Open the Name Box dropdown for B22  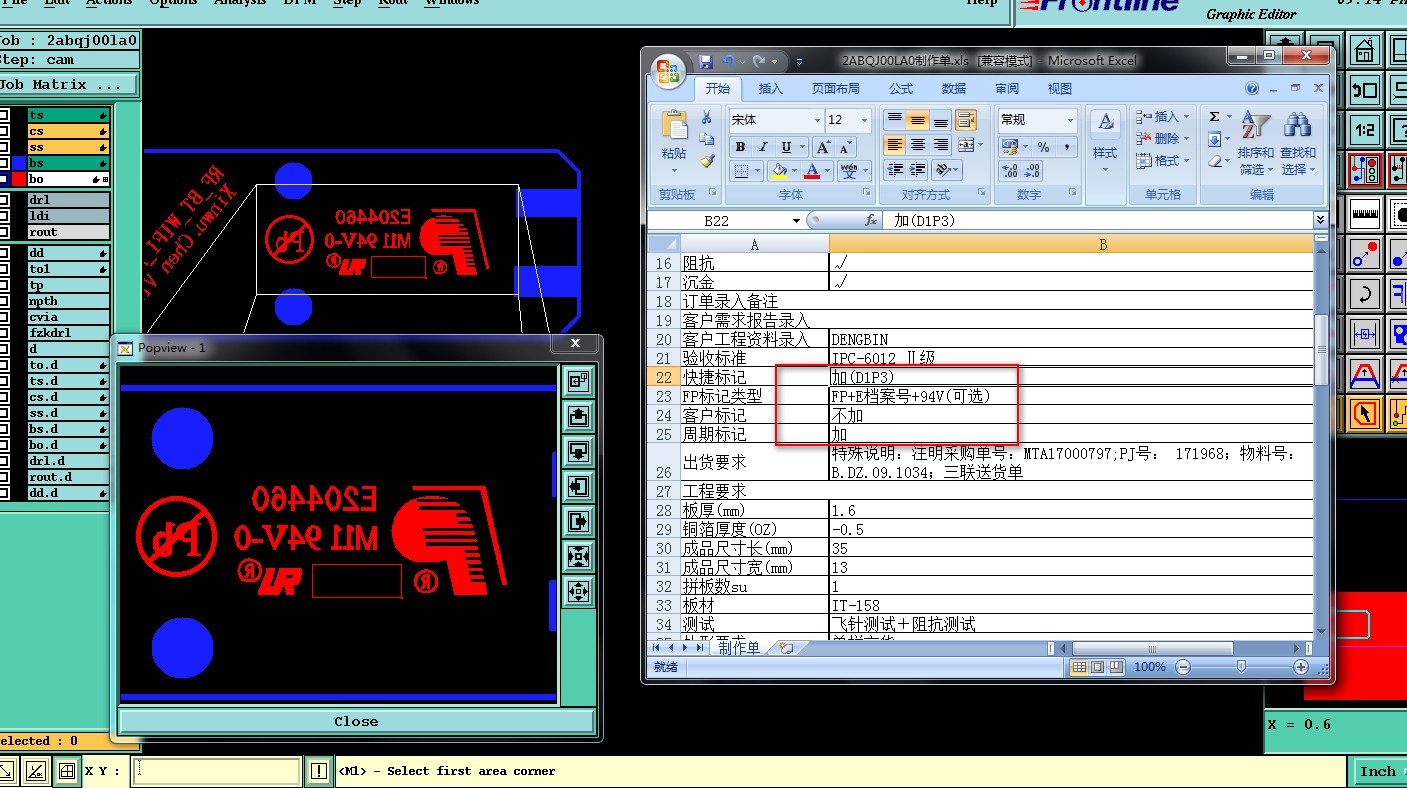(796, 220)
